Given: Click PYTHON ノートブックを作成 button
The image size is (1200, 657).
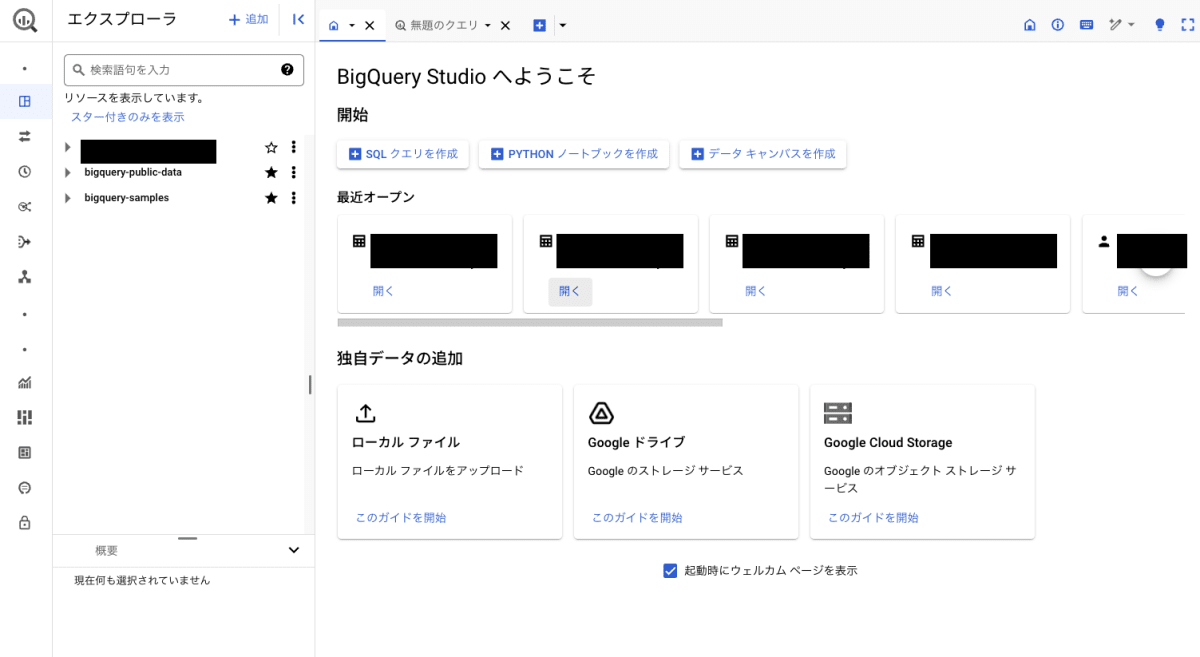Looking at the screenshot, I should 574,154.
